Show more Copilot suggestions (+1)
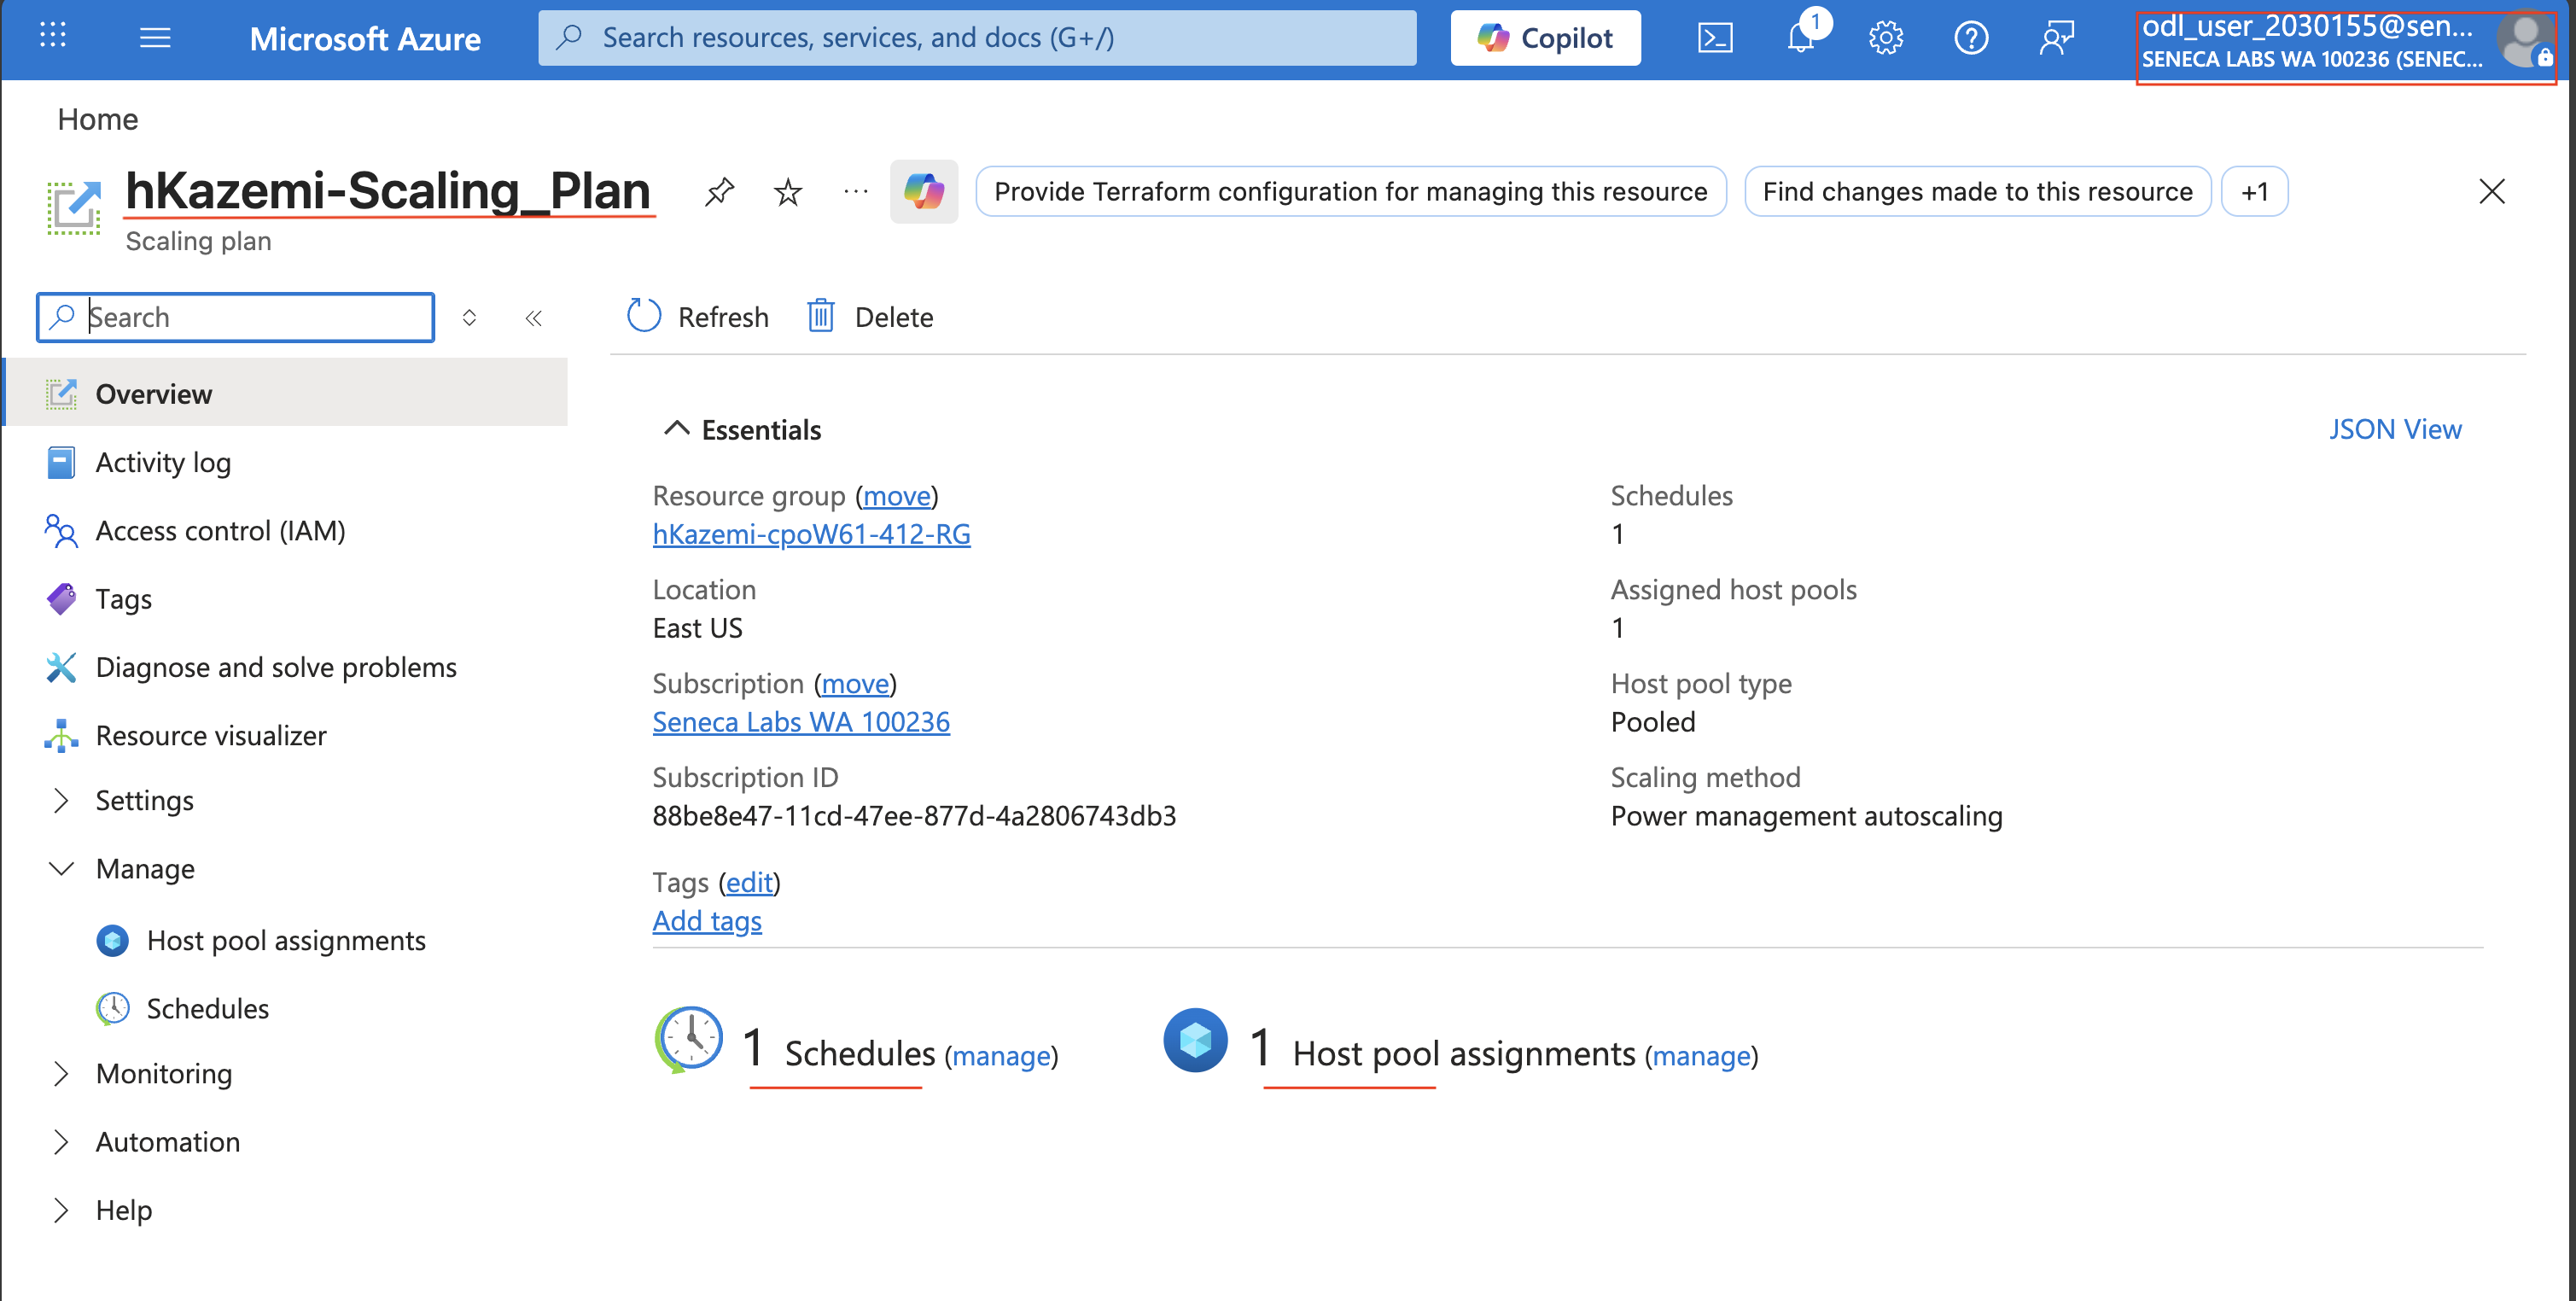Screen dimensions: 2576x1301 point(2255,191)
